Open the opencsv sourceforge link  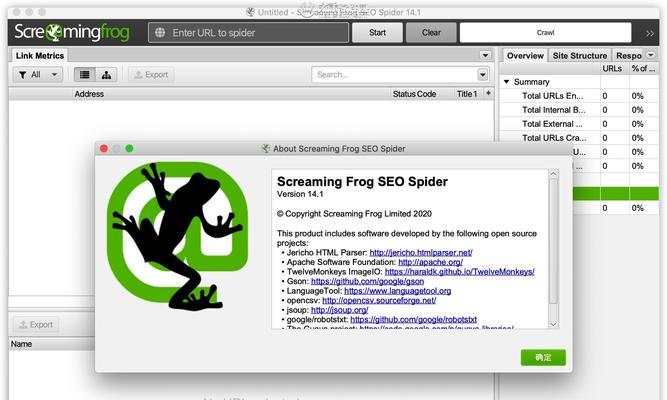379,300
